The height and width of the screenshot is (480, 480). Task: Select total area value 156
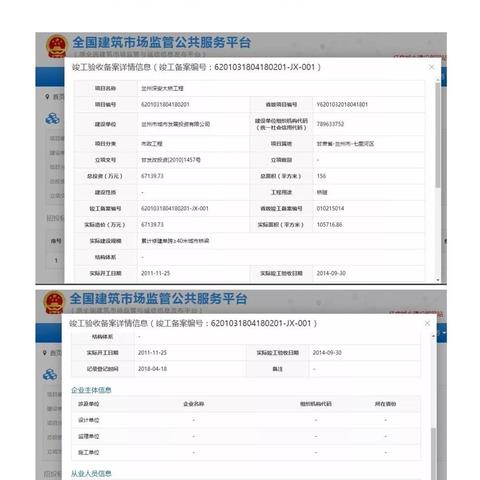(x=321, y=176)
